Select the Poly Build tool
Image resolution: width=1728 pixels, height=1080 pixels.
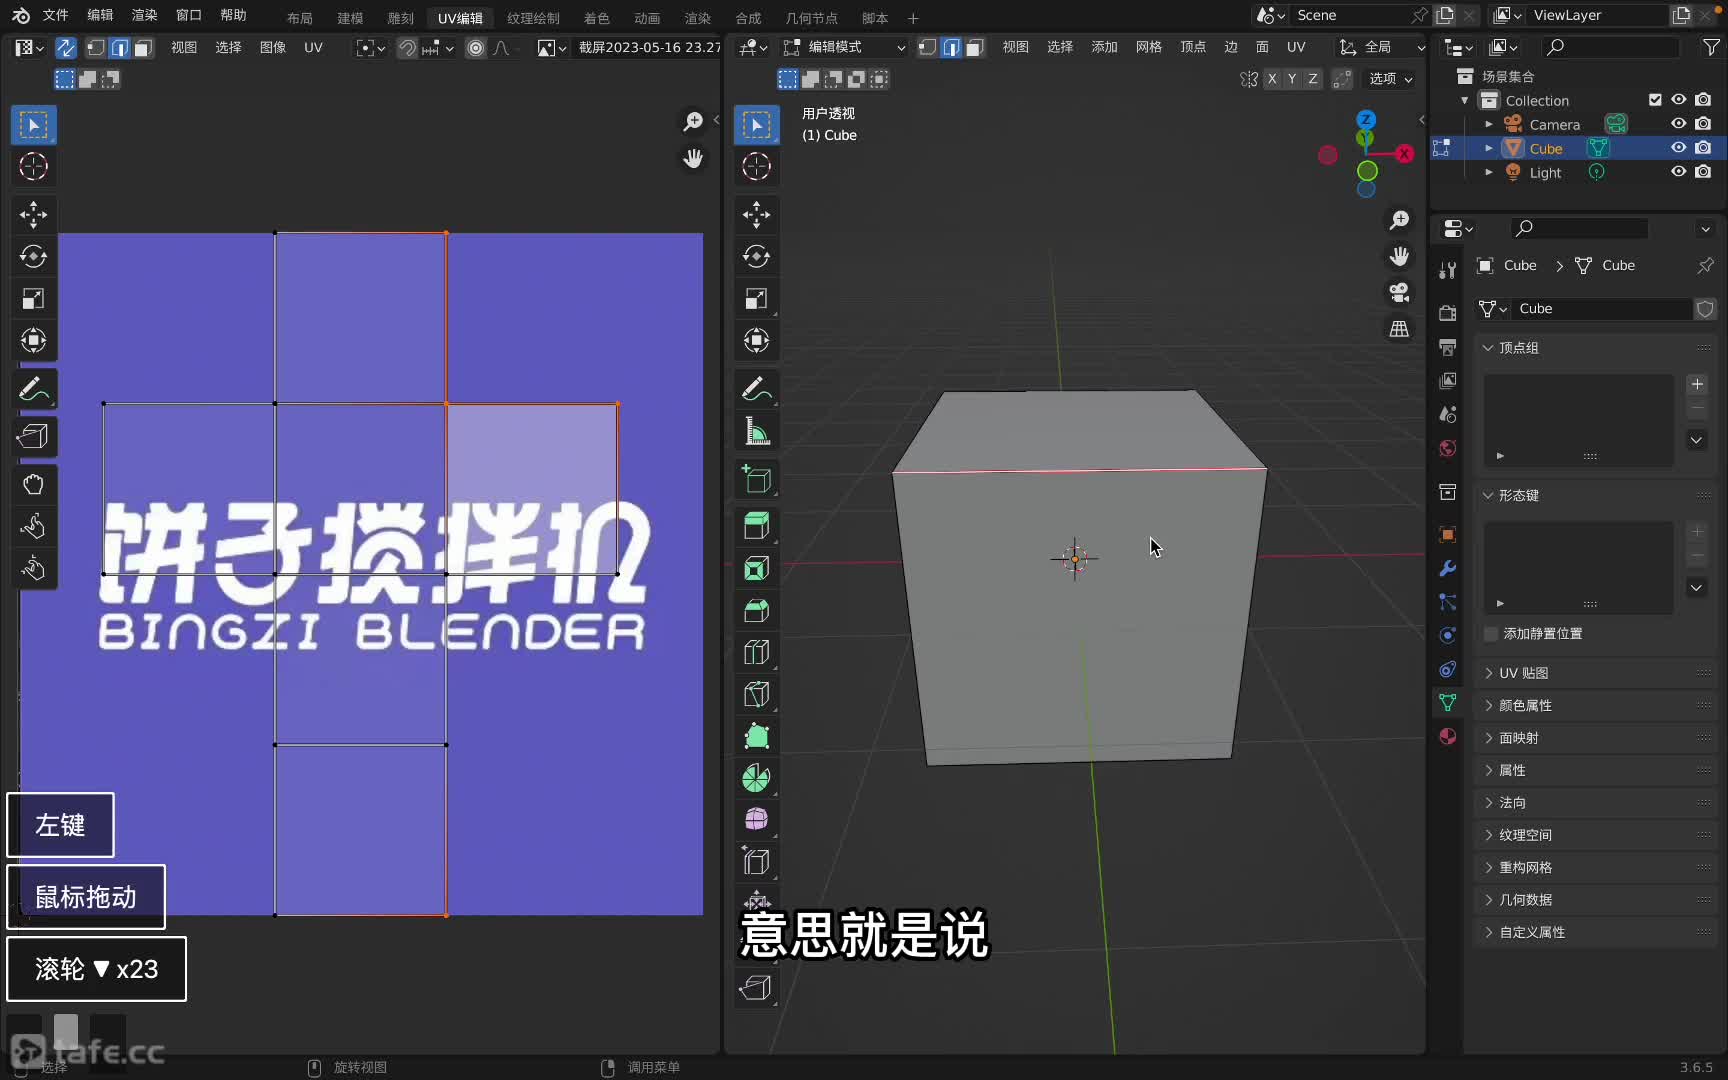click(757, 736)
